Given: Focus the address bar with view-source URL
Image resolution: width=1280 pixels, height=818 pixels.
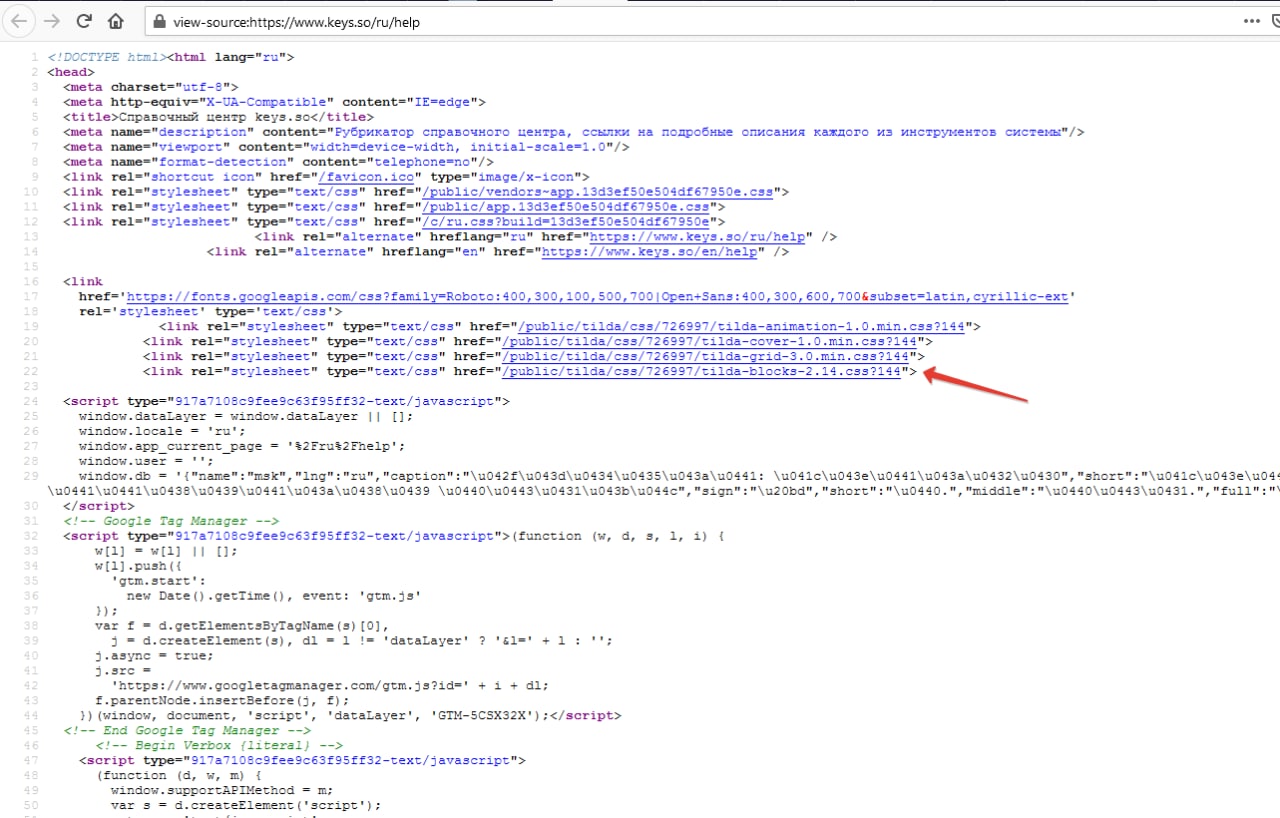Looking at the screenshot, I should click(690, 21).
